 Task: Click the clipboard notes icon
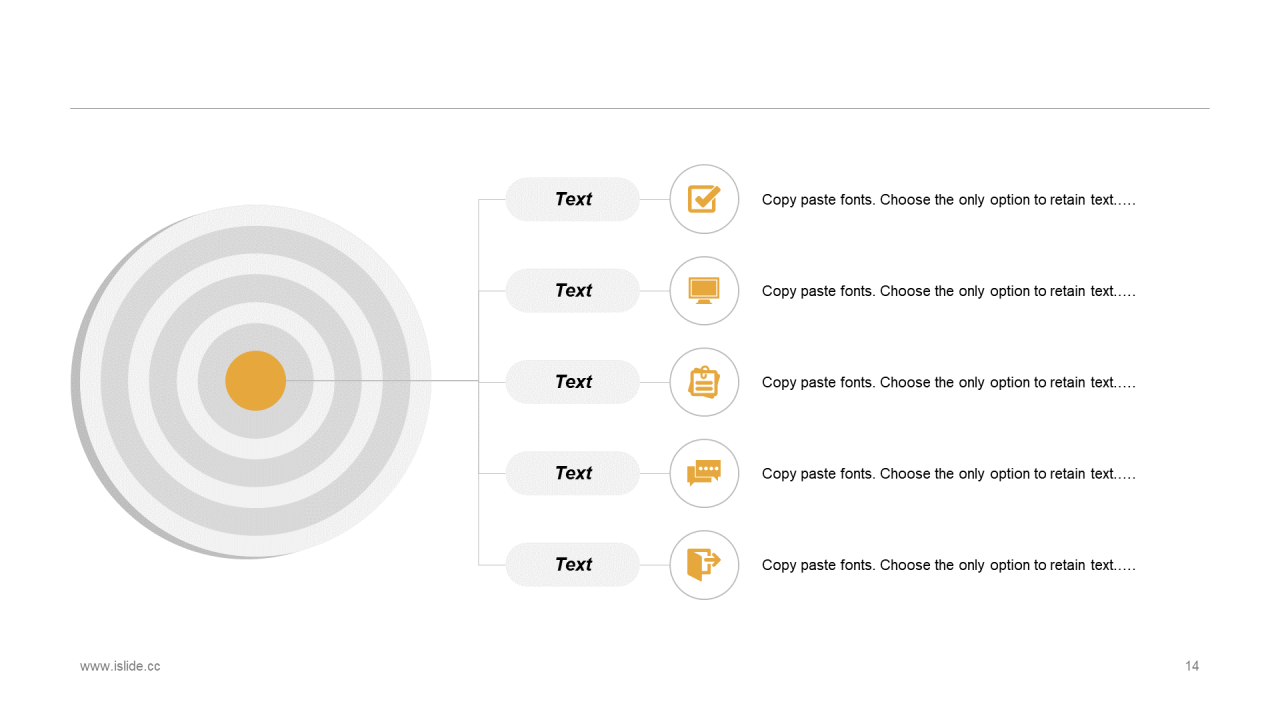pyautogui.click(x=704, y=382)
